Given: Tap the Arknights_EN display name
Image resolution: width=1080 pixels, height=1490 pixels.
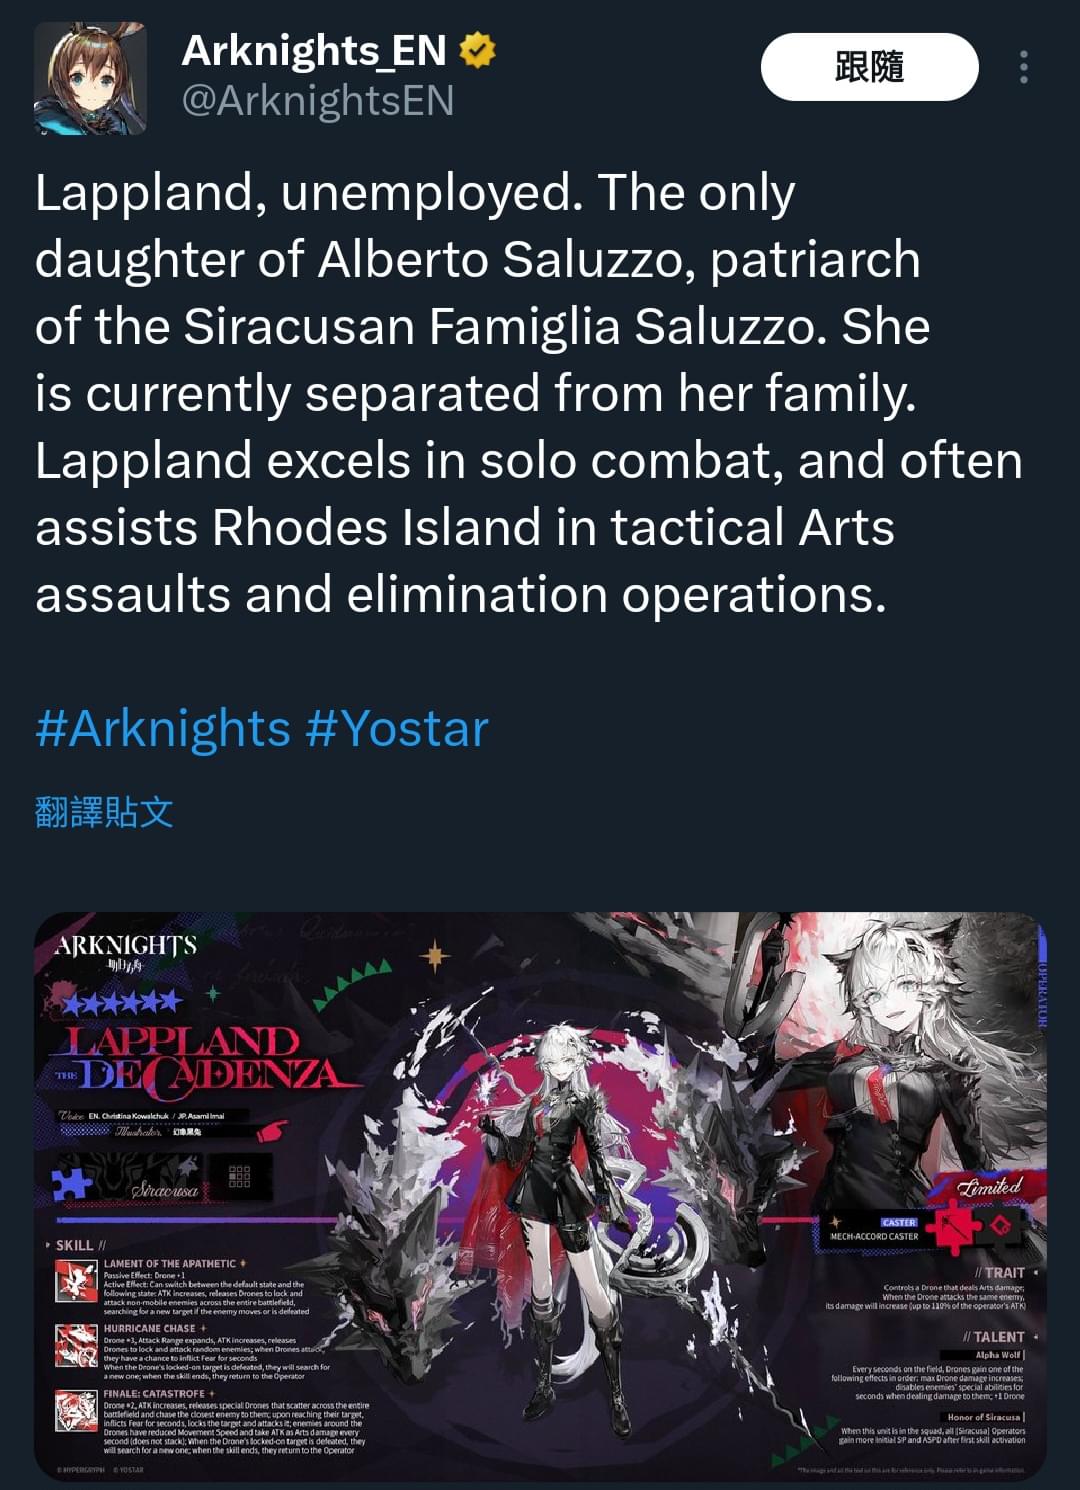Looking at the screenshot, I should point(314,50).
